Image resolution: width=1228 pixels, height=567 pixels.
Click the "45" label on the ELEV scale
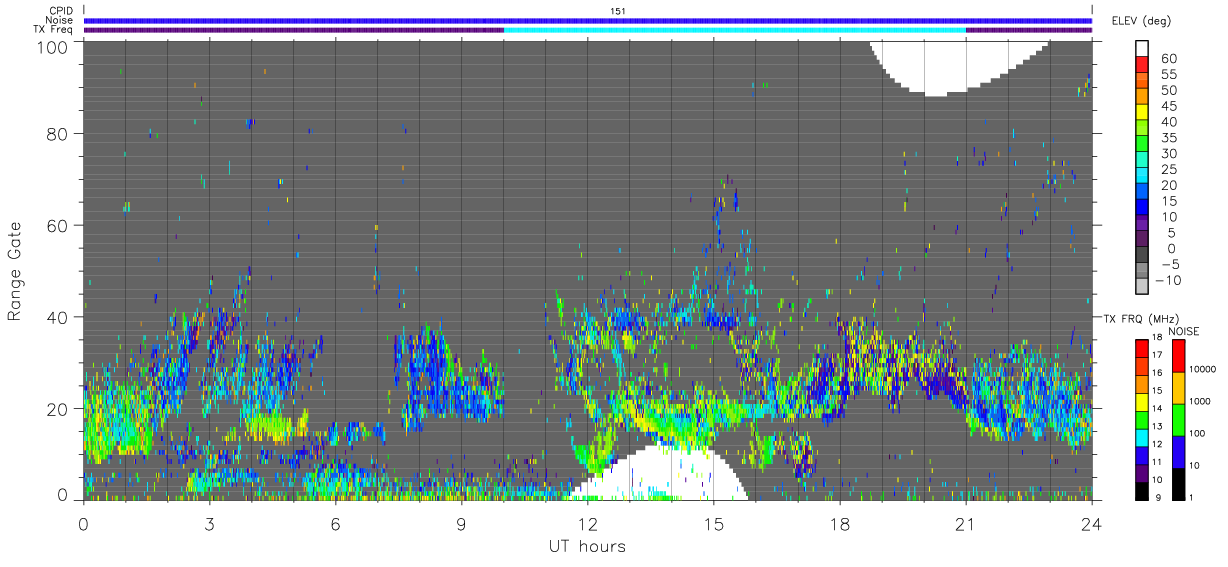click(x=1169, y=106)
